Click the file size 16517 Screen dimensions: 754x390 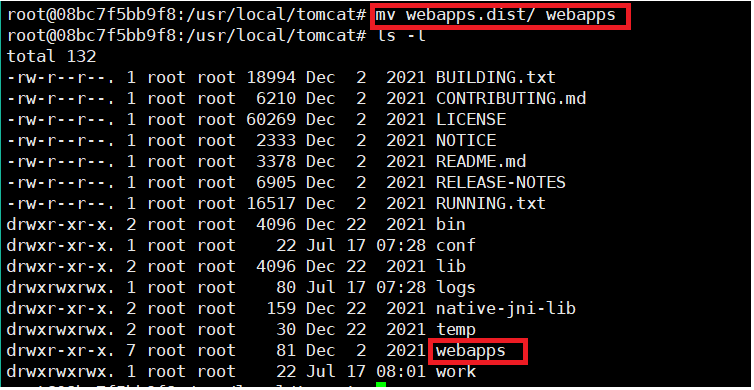coord(271,203)
